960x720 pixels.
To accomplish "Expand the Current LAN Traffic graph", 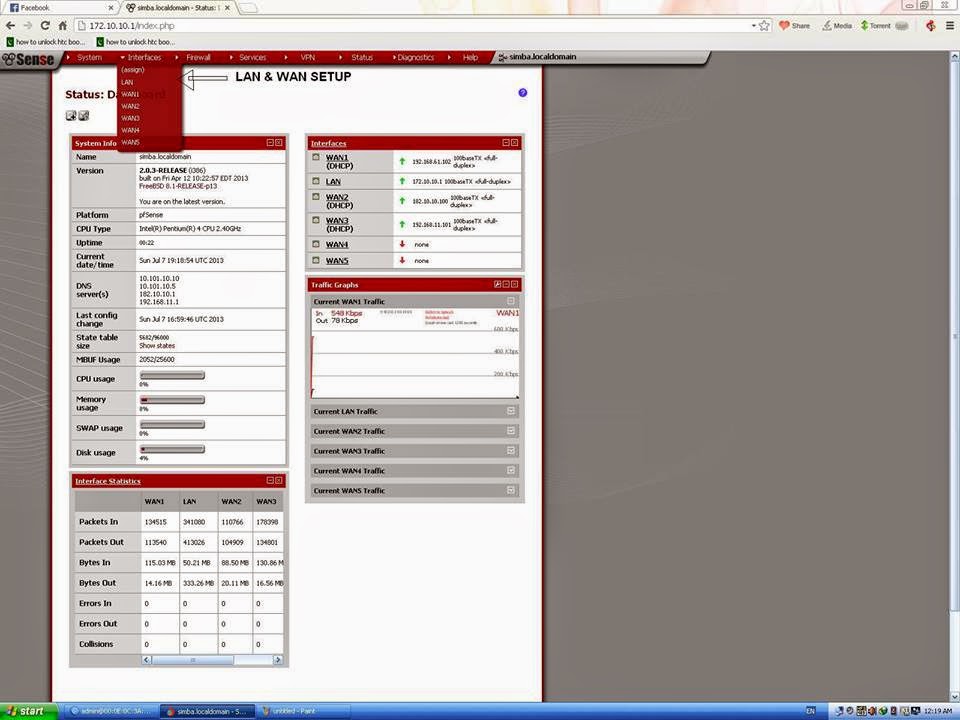I will pyautogui.click(x=511, y=411).
